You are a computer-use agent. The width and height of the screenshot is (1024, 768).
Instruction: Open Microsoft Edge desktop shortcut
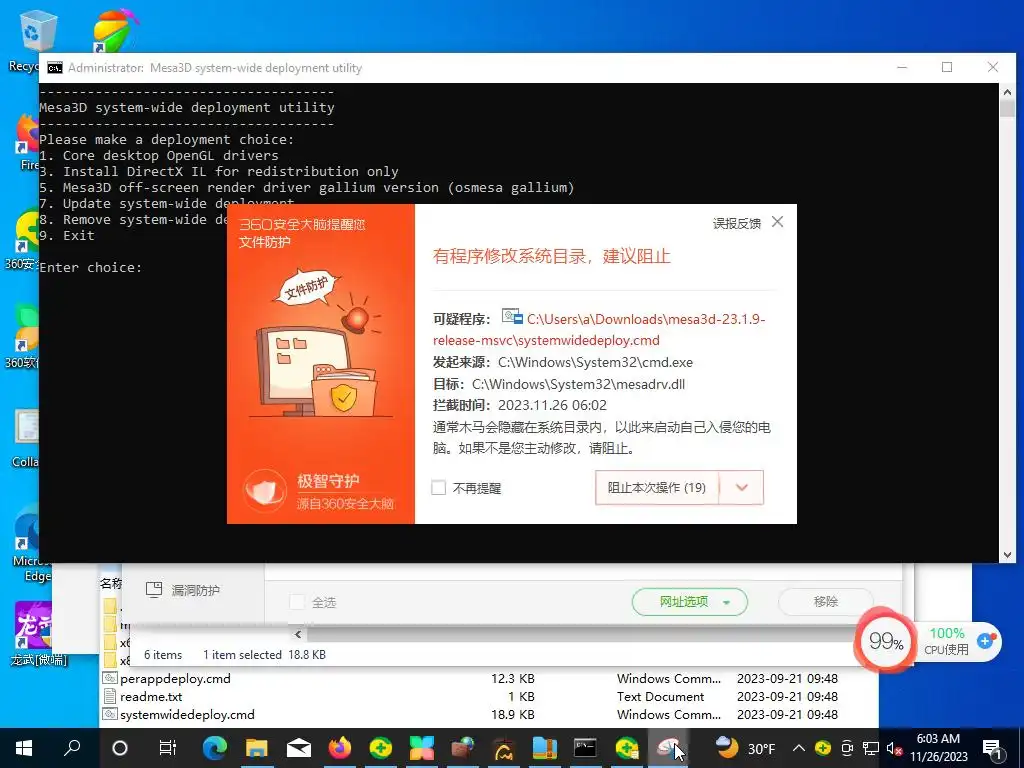point(31,543)
